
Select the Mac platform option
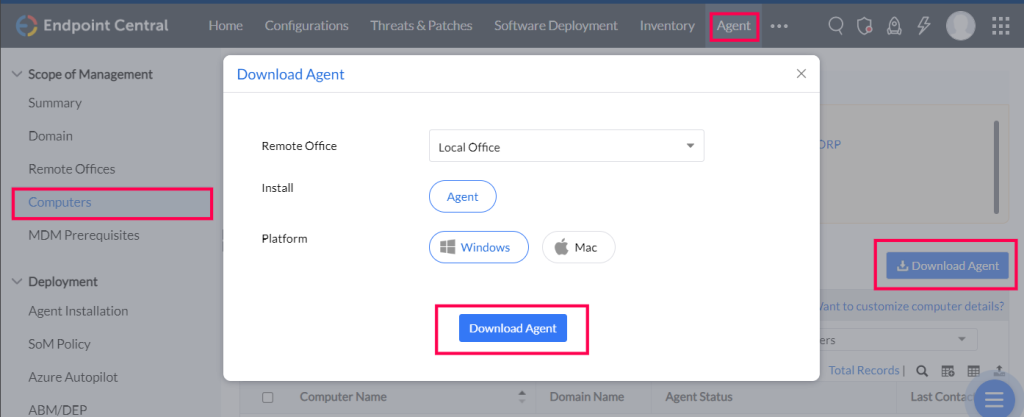pyautogui.click(x=579, y=247)
